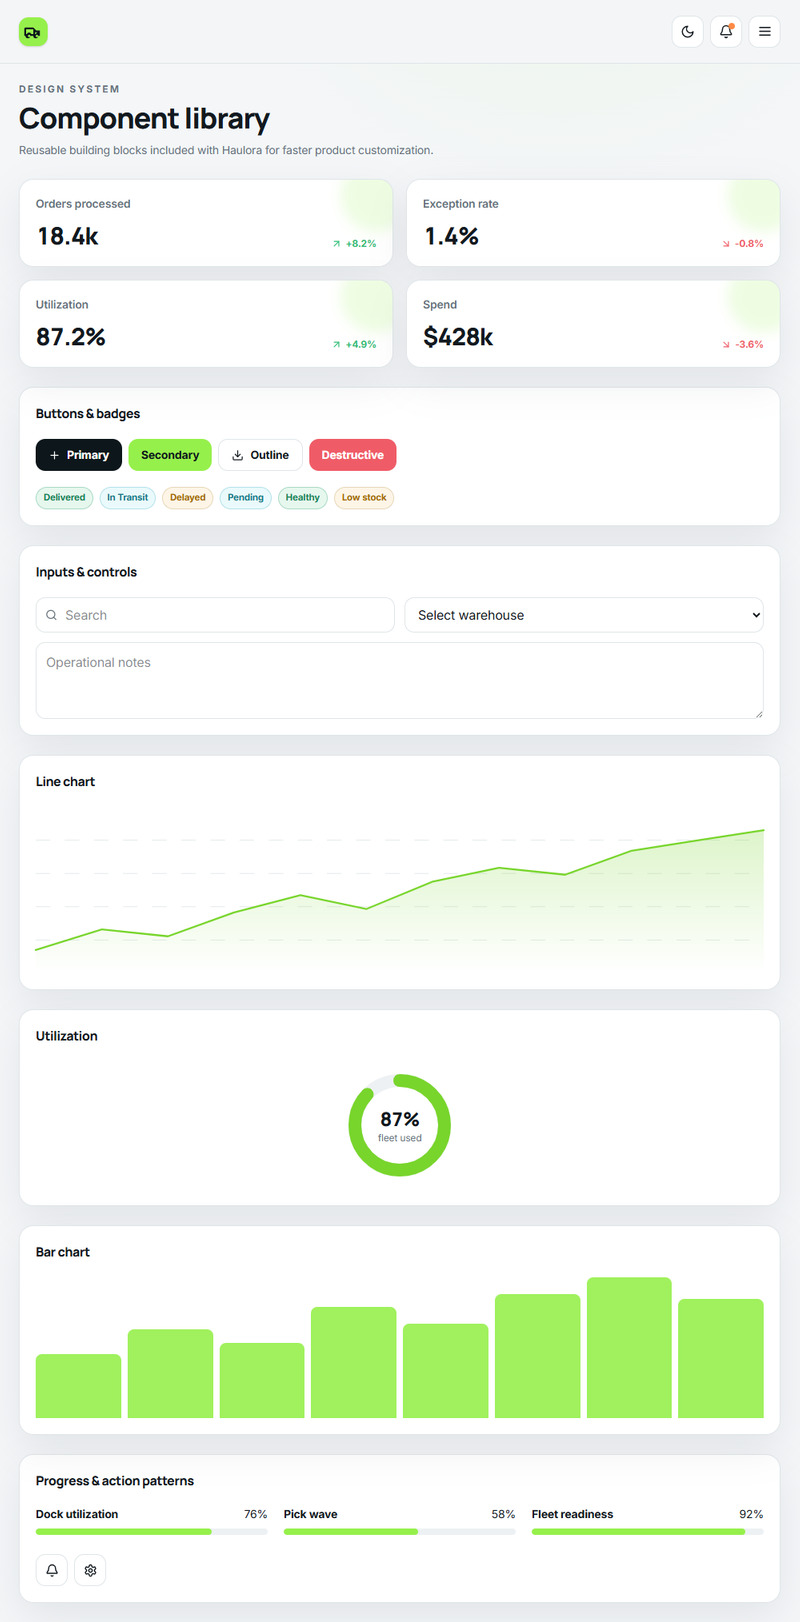Click the 58% pick wave value
800x1622 pixels.
pos(504,1514)
